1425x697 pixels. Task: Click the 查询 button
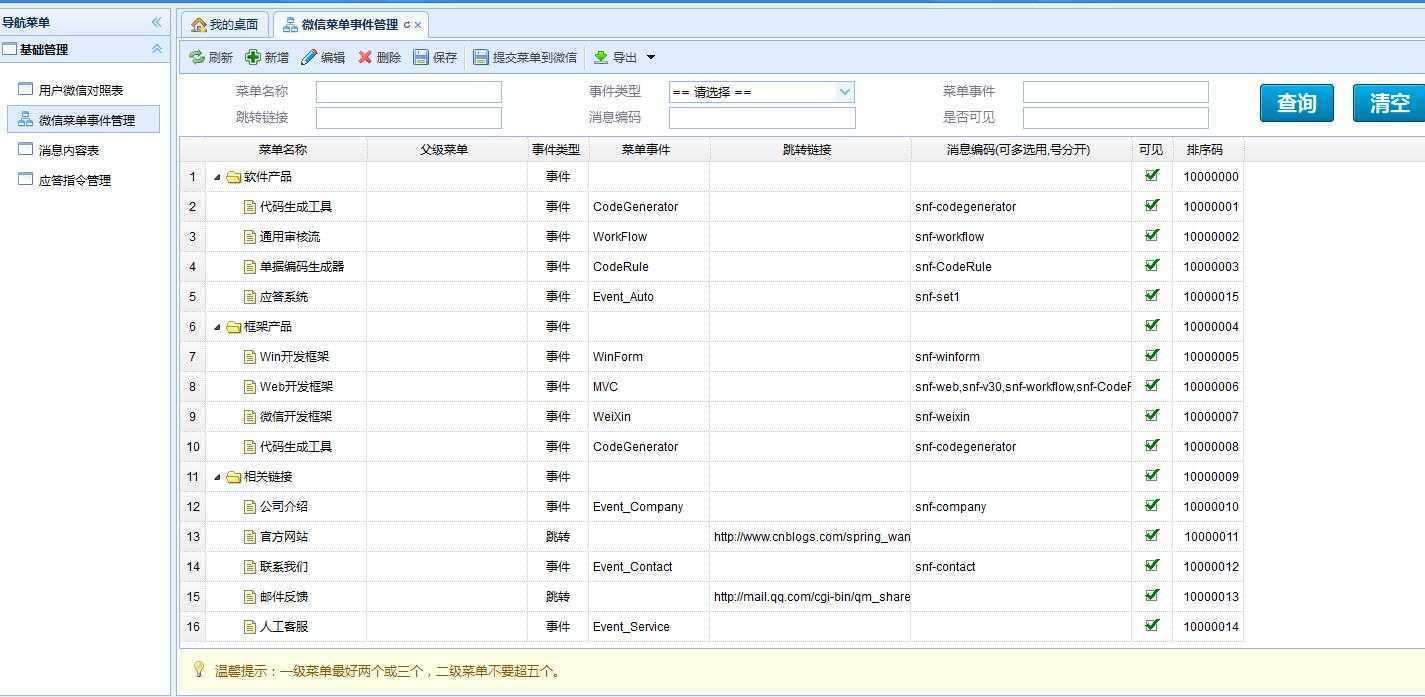coord(1297,102)
